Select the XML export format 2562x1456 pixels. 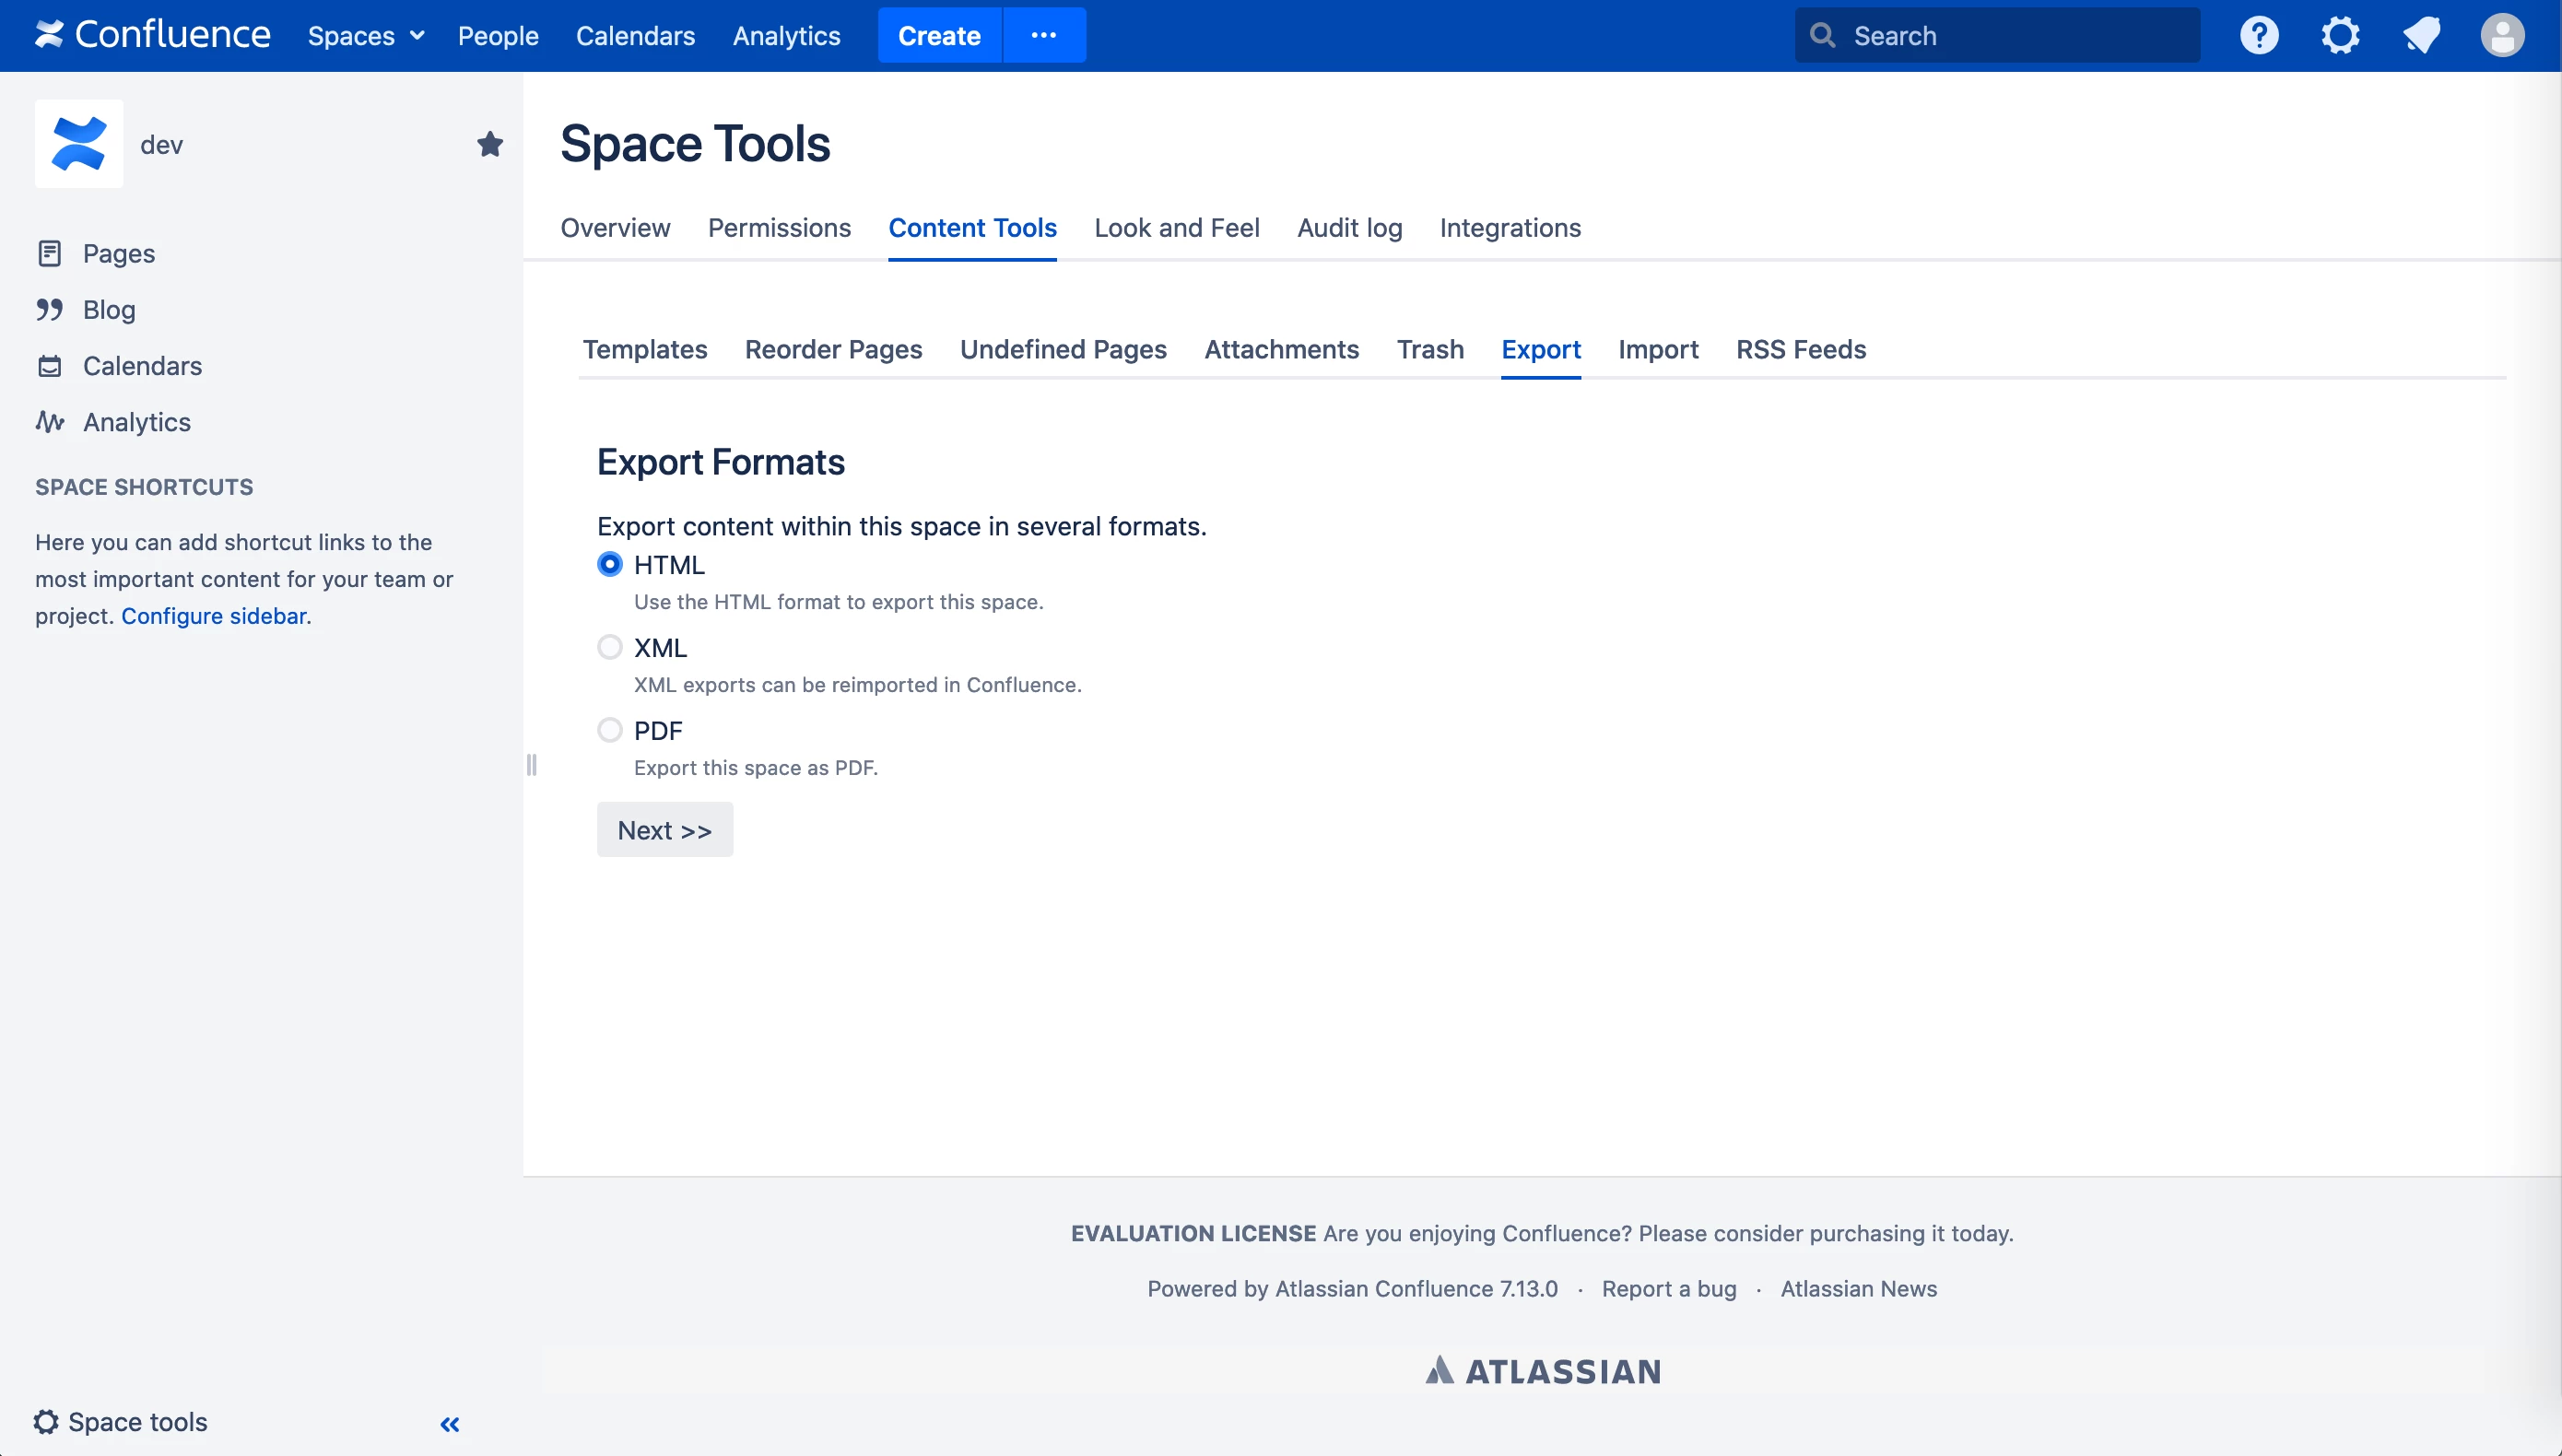[x=609, y=647]
